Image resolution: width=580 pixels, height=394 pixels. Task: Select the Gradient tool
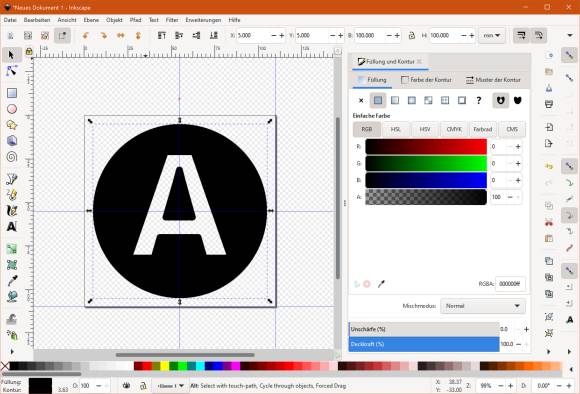pyautogui.click(x=12, y=249)
